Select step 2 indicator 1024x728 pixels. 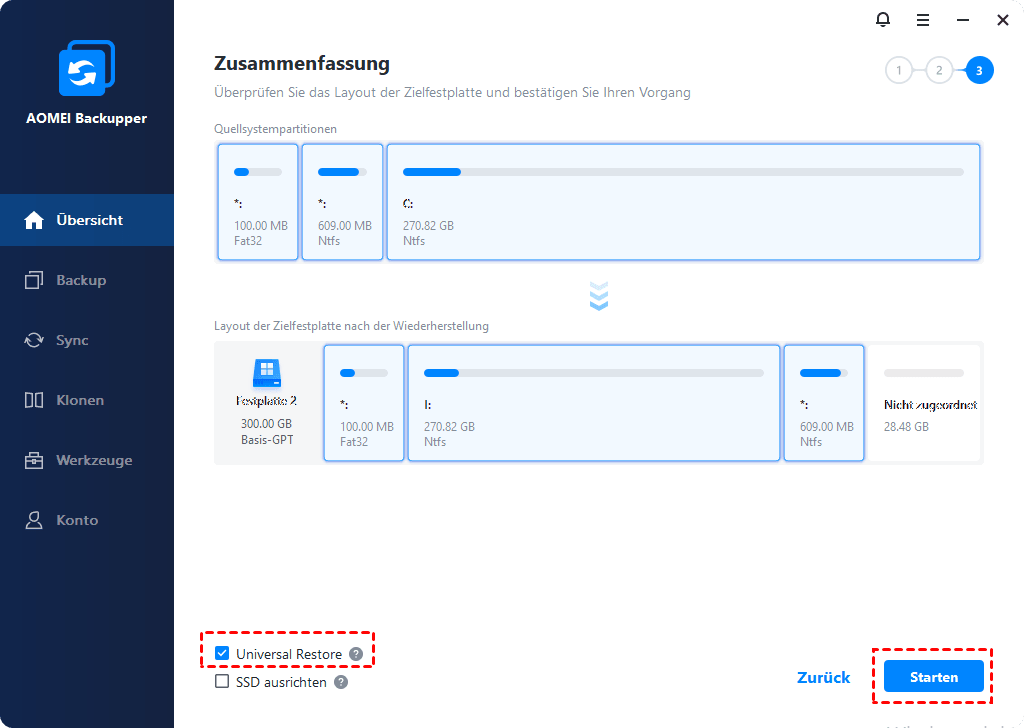click(939, 71)
